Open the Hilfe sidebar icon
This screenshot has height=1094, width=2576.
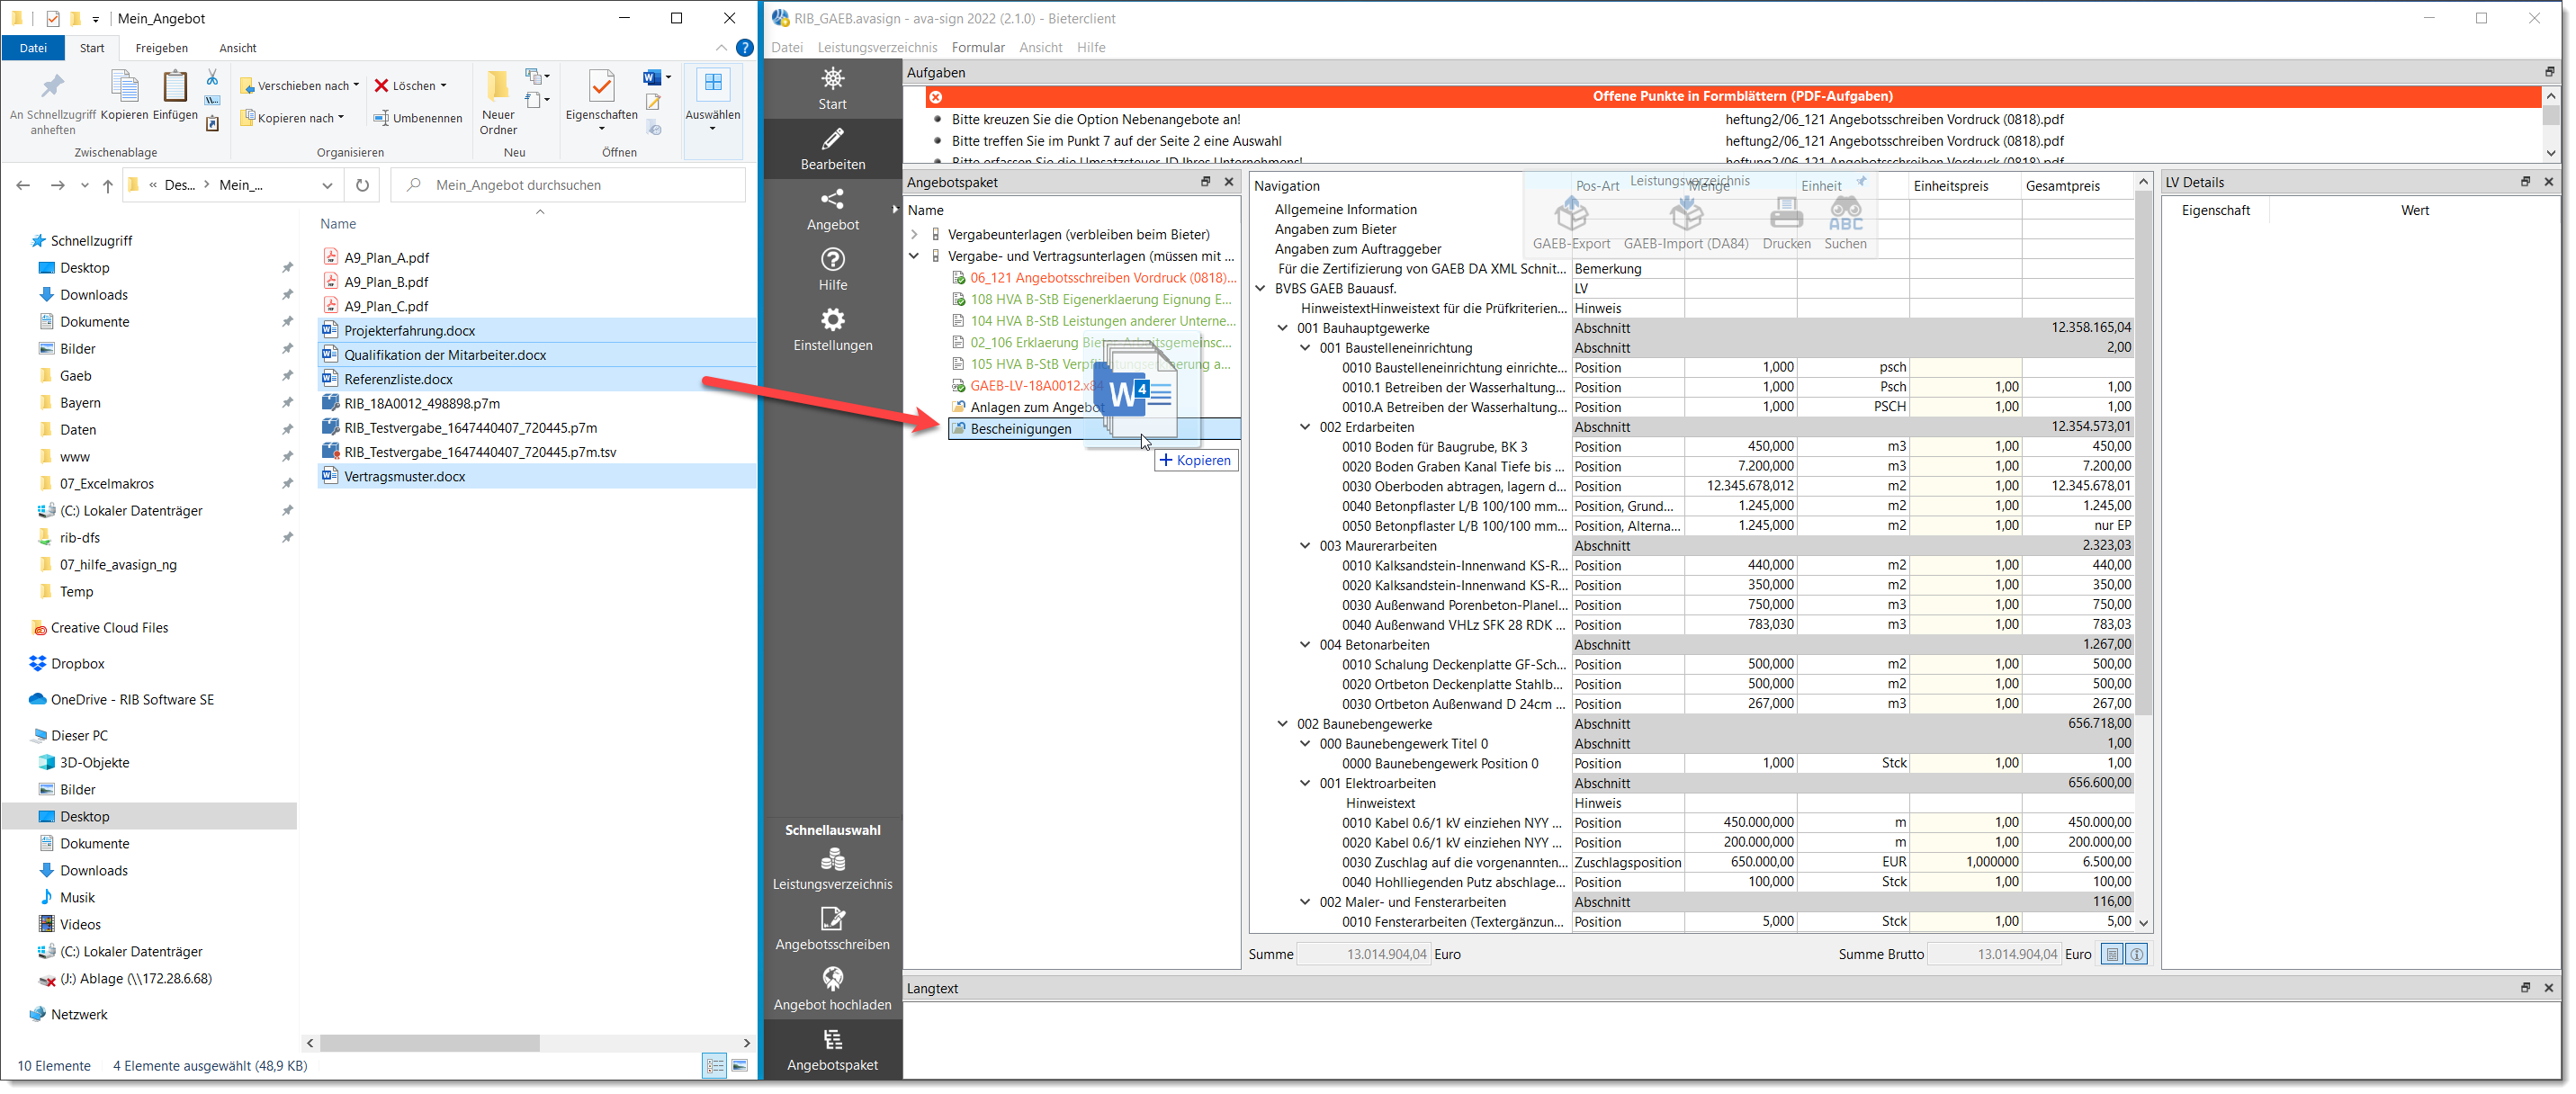click(832, 269)
